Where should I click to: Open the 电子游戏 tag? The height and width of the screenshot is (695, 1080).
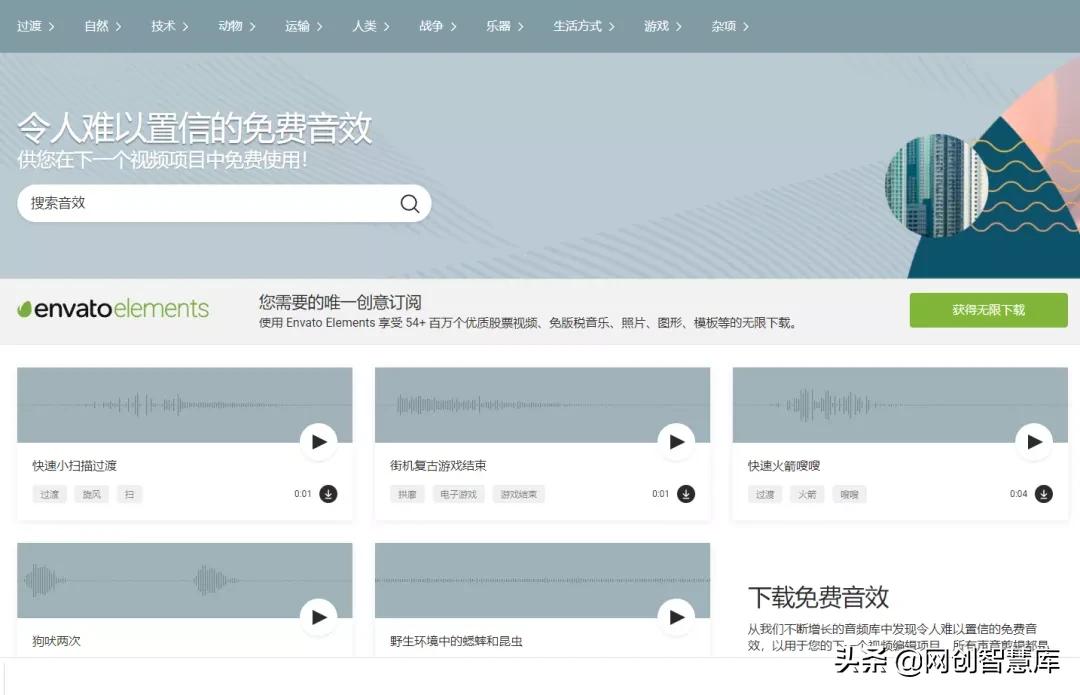(458, 494)
